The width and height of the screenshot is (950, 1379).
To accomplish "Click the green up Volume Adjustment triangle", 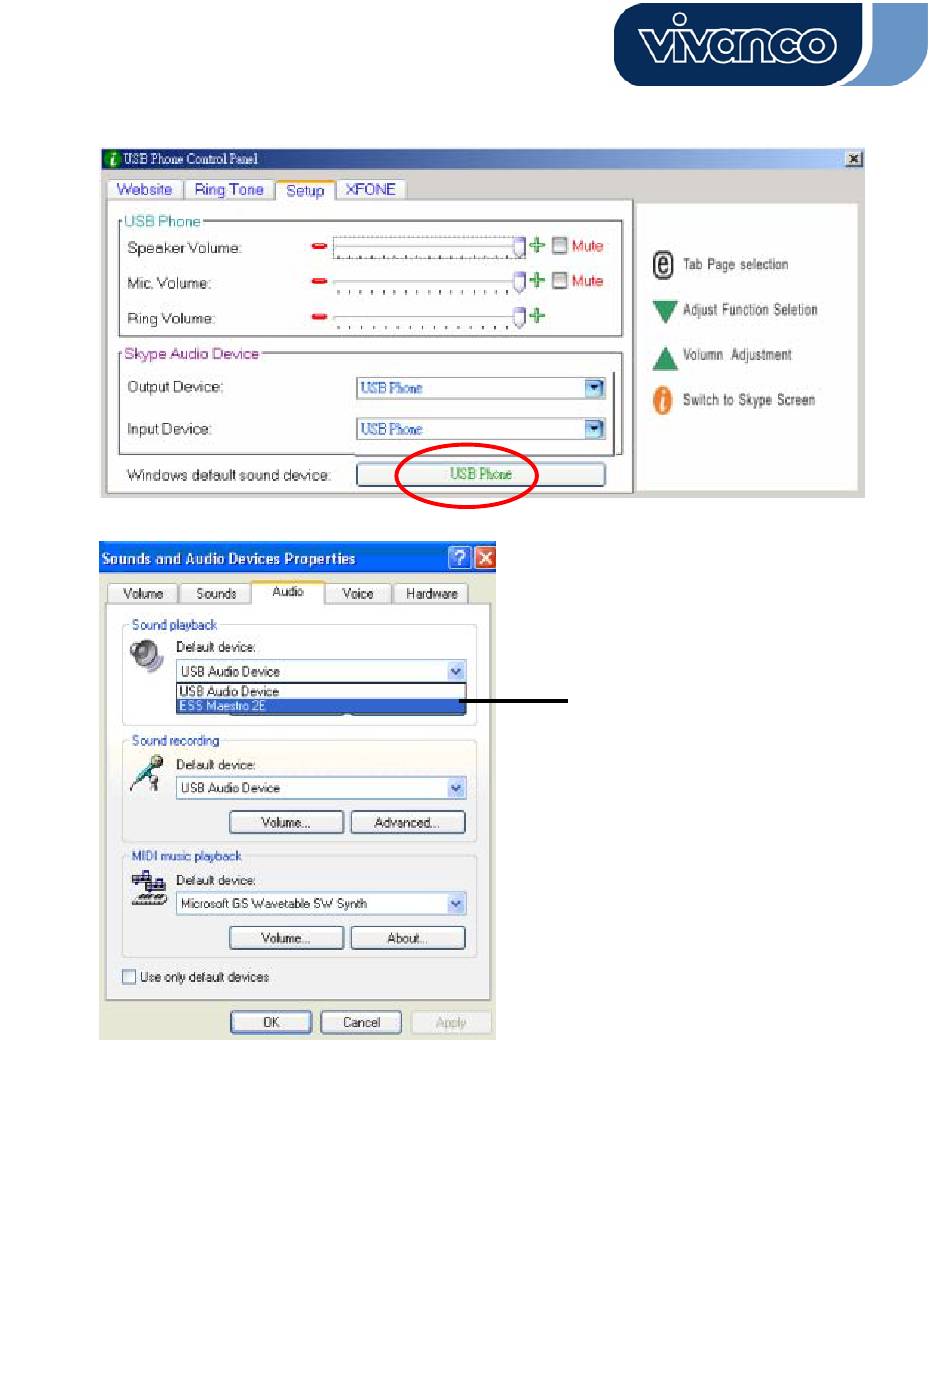I will 665,357.
